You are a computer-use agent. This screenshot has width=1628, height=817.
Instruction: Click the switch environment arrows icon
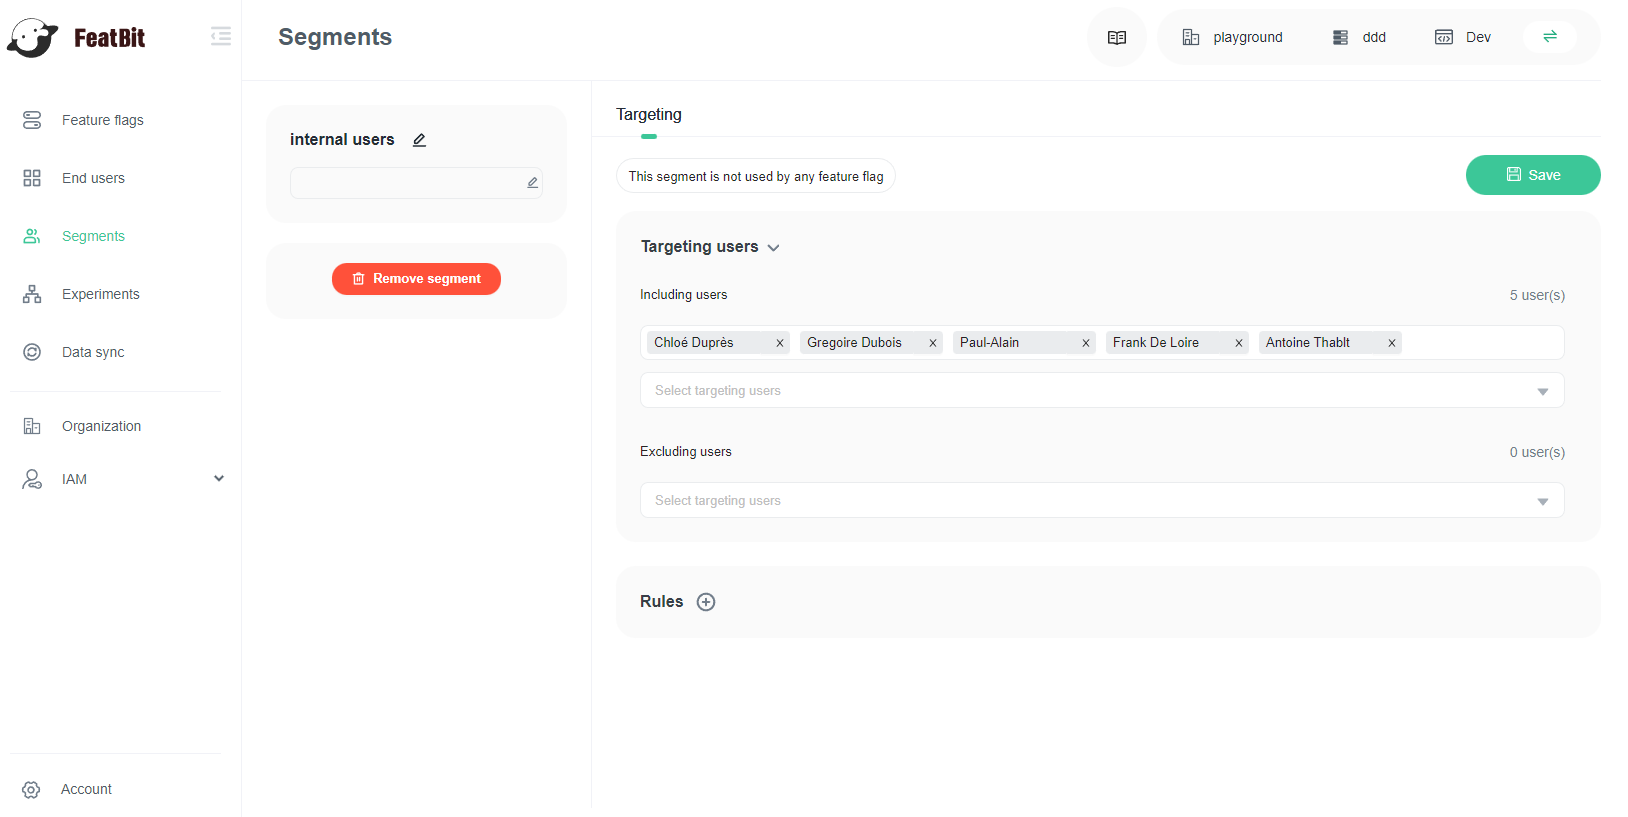coord(1549,37)
